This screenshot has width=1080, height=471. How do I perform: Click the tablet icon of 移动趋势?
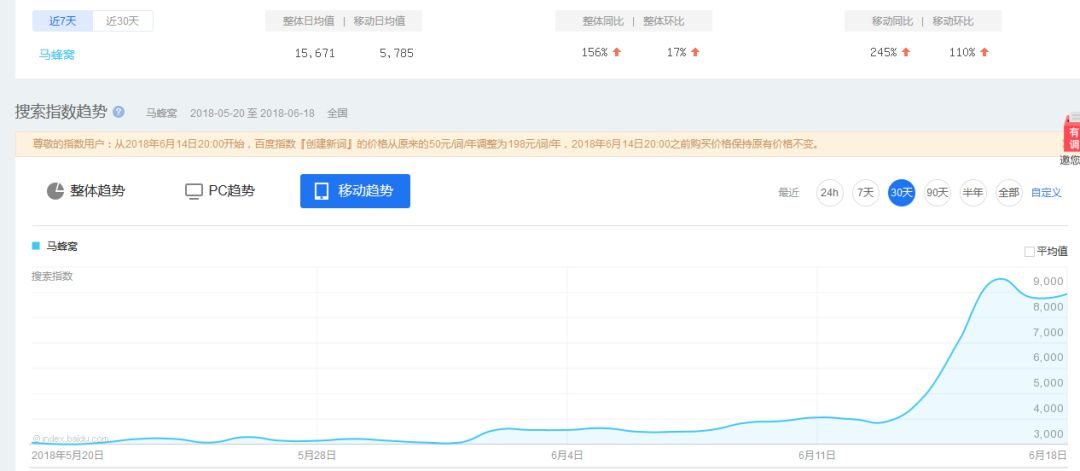322,191
